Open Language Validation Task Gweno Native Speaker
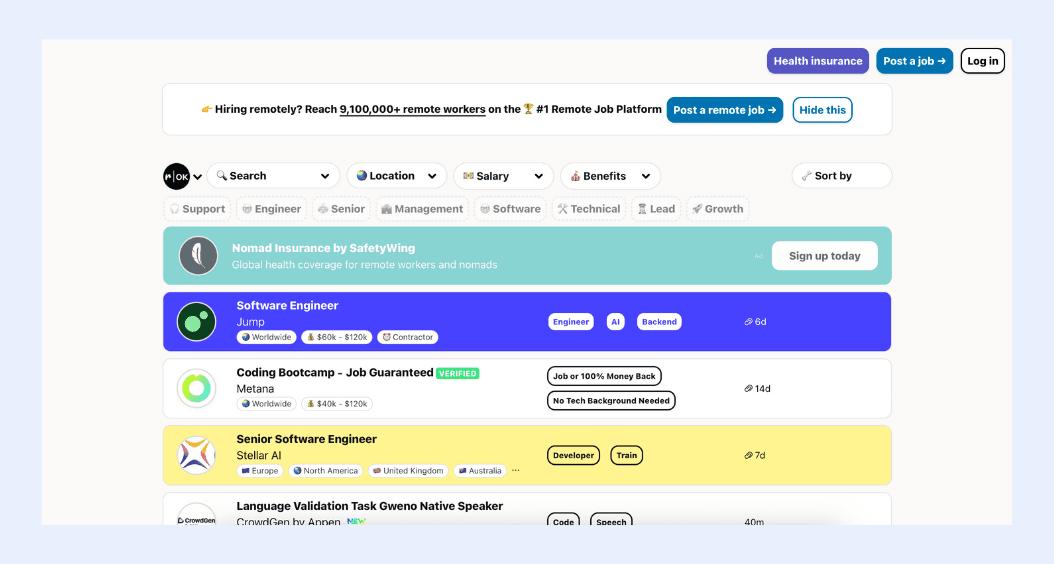The width and height of the screenshot is (1054, 564). pyautogui.click(x=370, y=506)
